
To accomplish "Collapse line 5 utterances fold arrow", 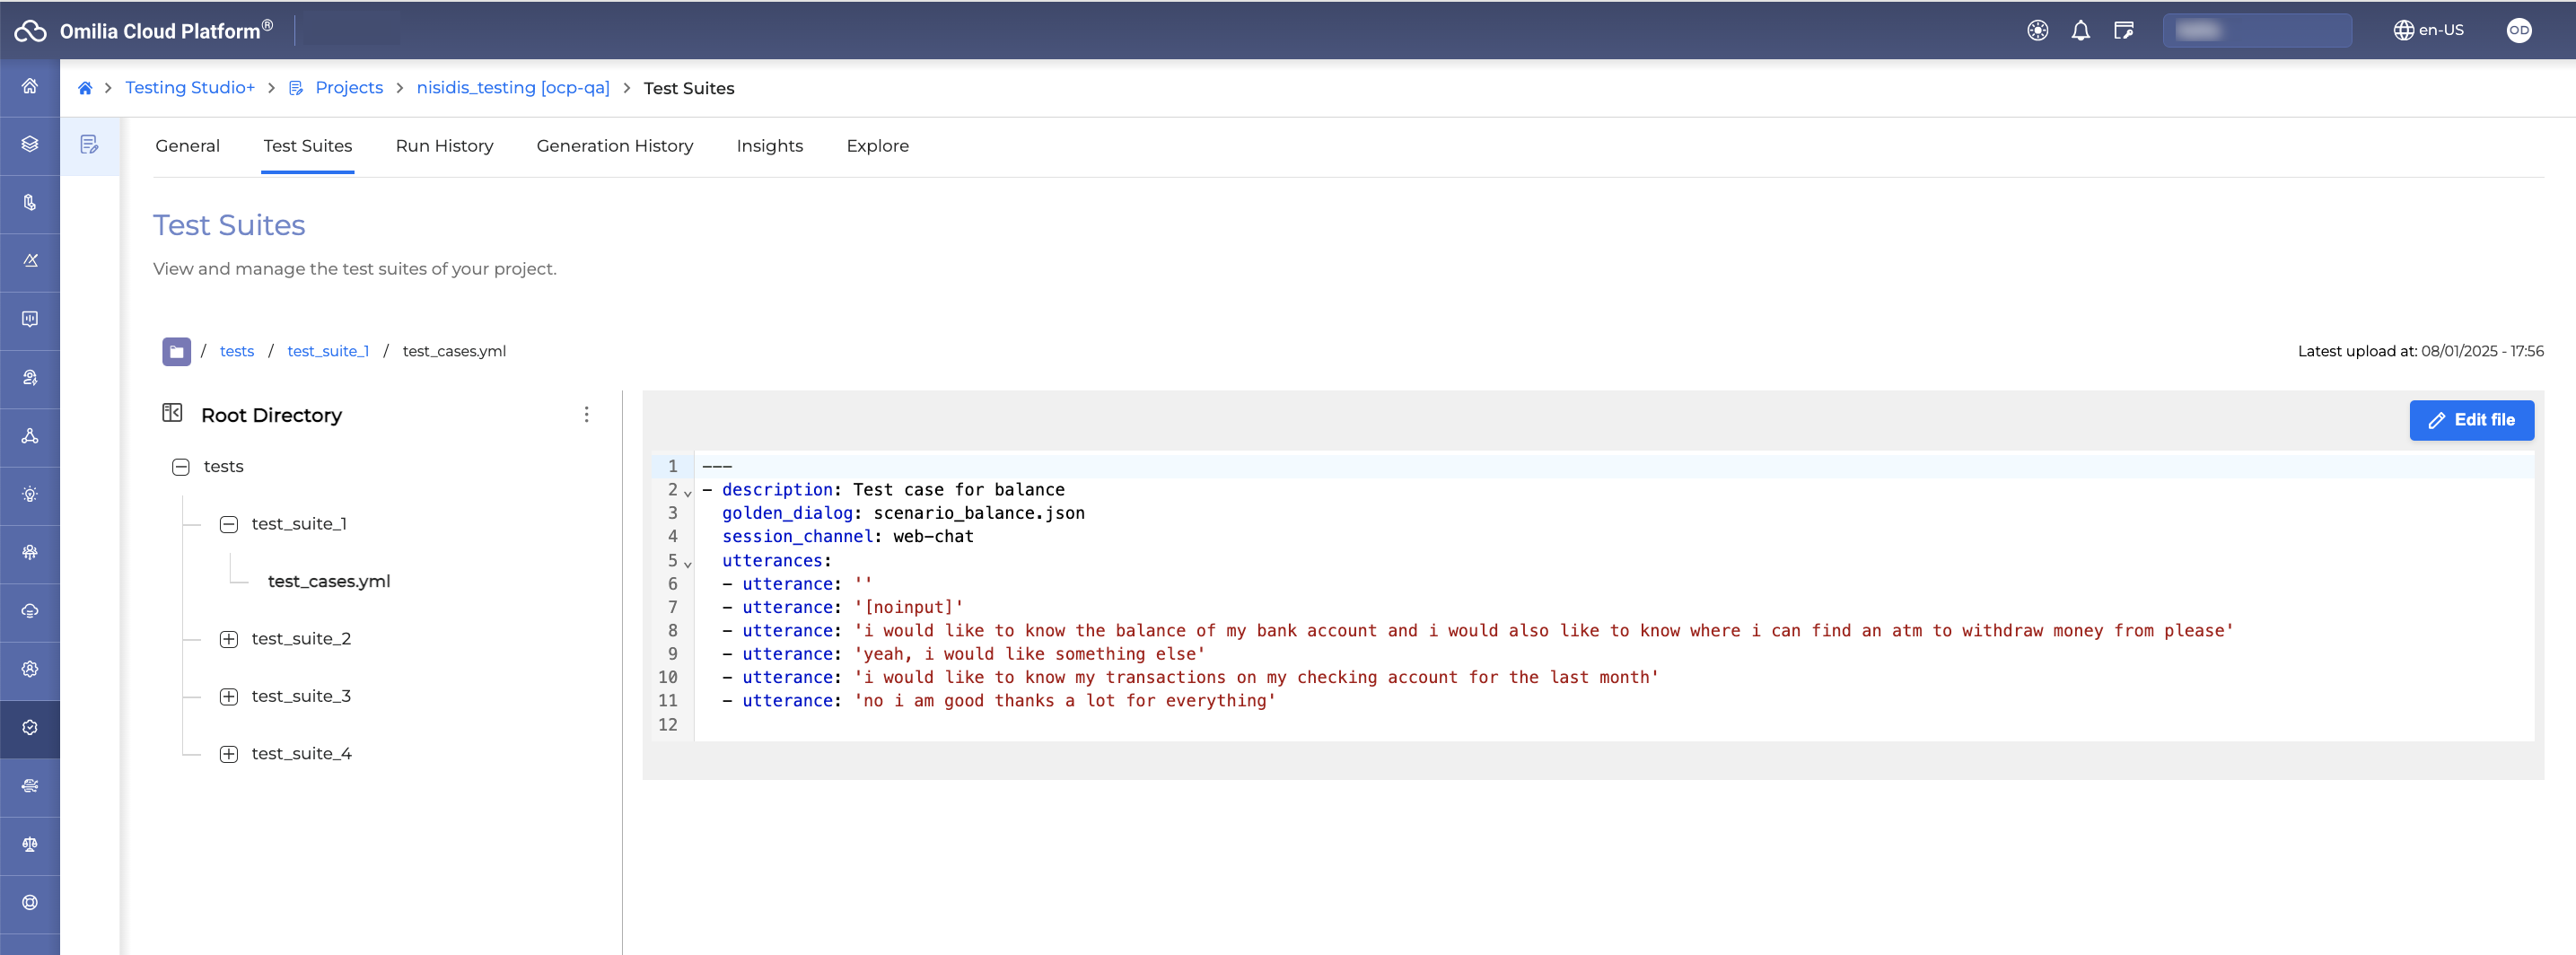I will [687, 563].
